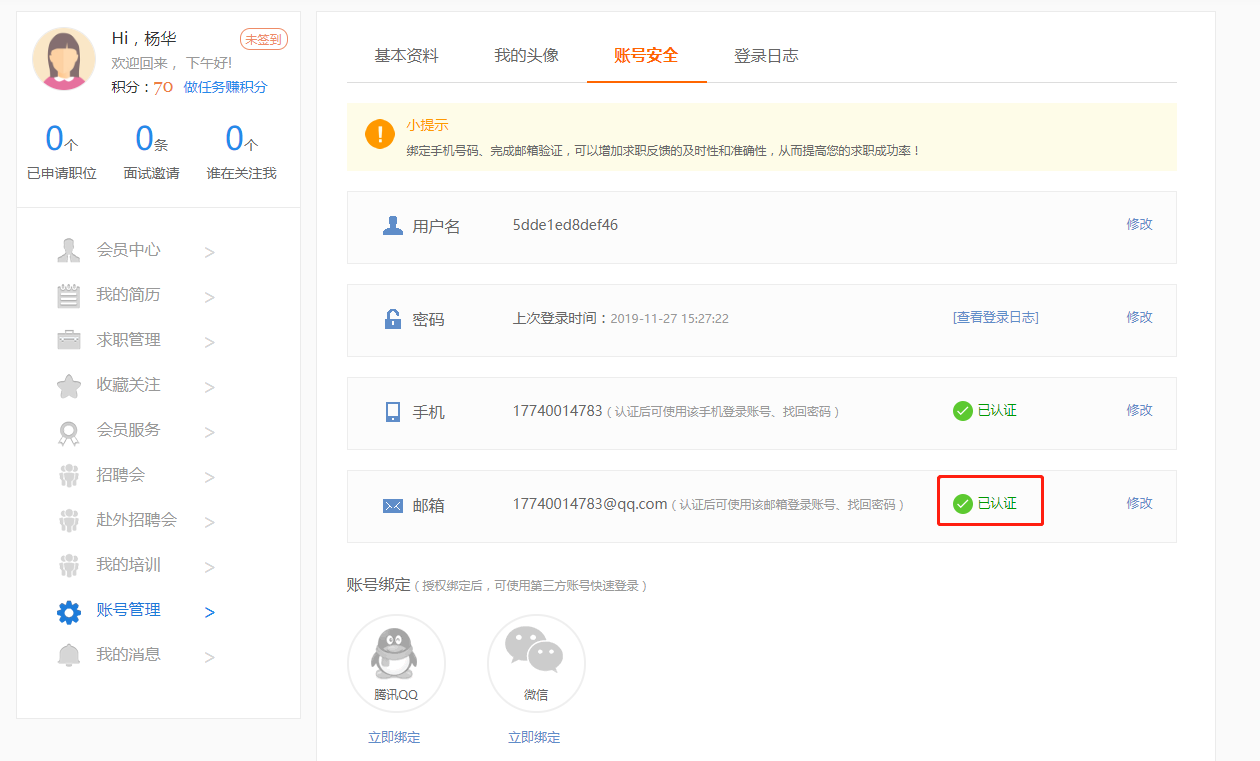
Task: Click the 未签到 sign-in button
Action: (x=264, y=39)
